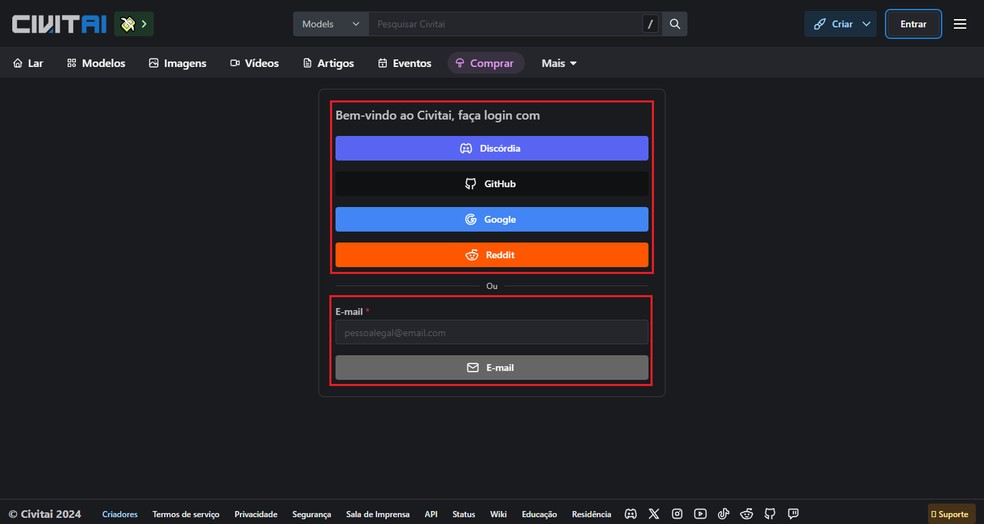Log in with the Google button
984x524 pixels.
pyautogui.click(x=491, y=219)
